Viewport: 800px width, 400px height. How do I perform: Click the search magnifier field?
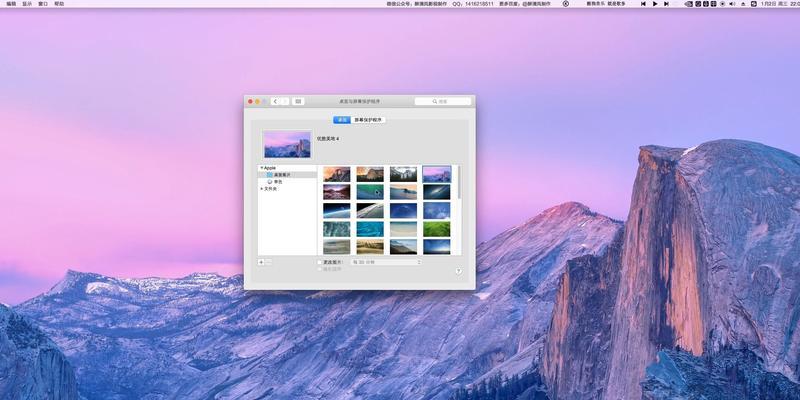(442, 102)
